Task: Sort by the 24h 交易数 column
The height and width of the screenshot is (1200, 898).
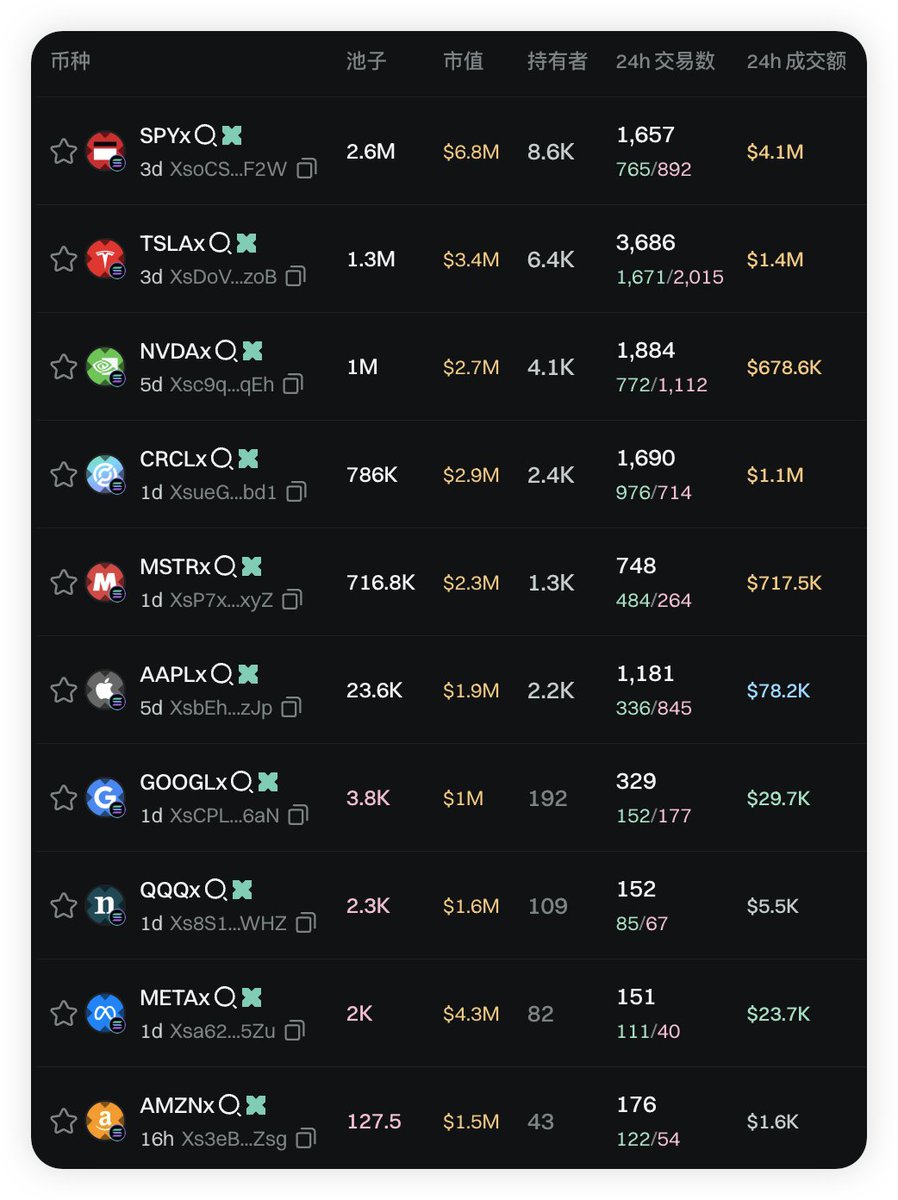Action: pos(665,61)
